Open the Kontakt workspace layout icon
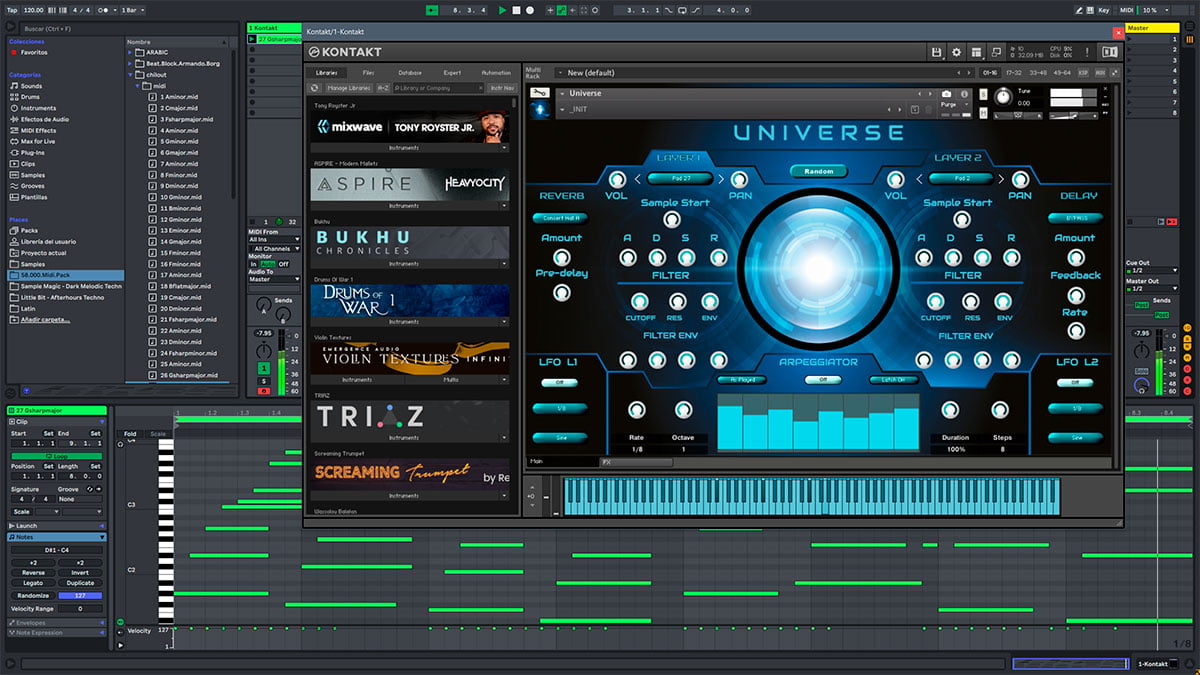This screenshot has width=1200, height=675. click(977, 52)
